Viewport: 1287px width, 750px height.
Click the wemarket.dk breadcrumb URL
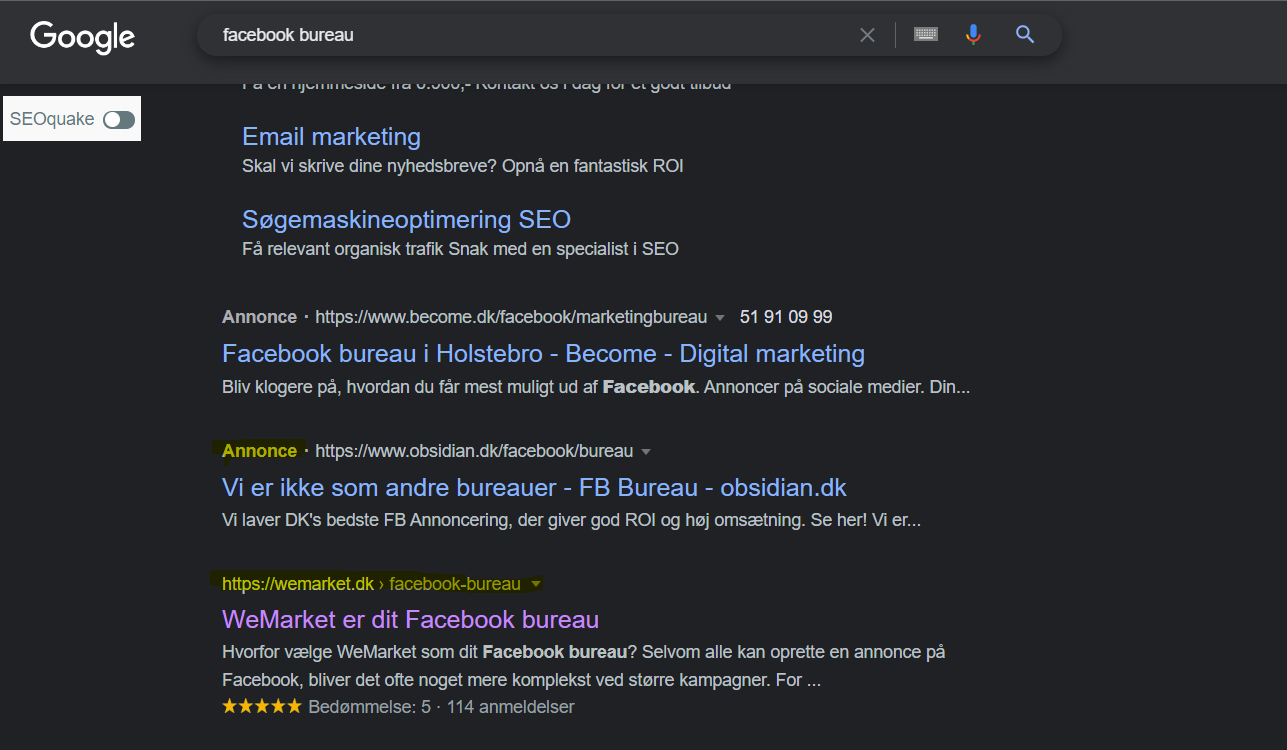(371, 584)
